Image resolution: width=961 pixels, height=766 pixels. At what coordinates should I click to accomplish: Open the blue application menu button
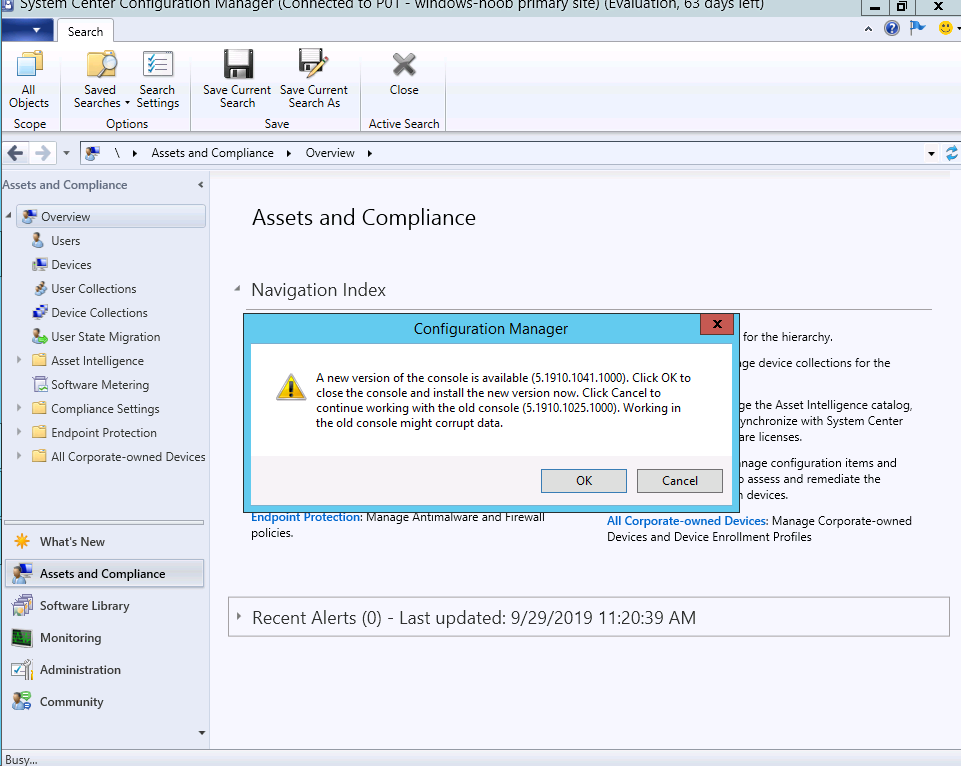tap(27, 30)
